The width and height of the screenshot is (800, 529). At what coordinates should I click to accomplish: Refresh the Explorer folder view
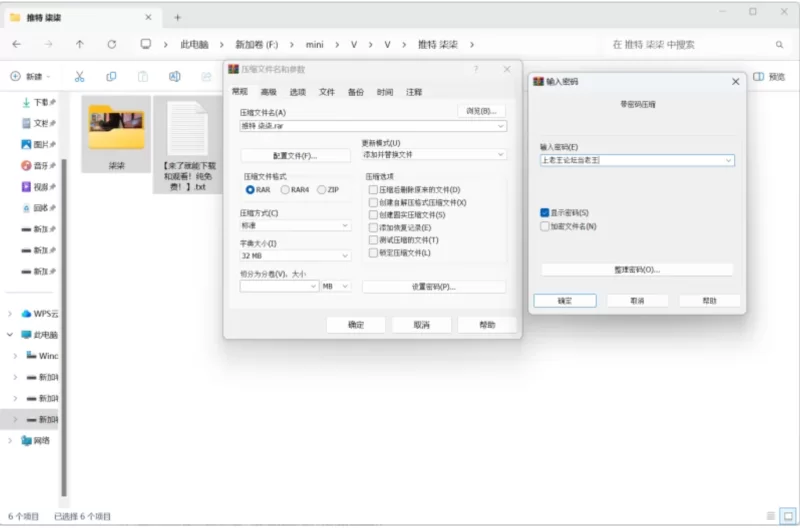(111, 44)
